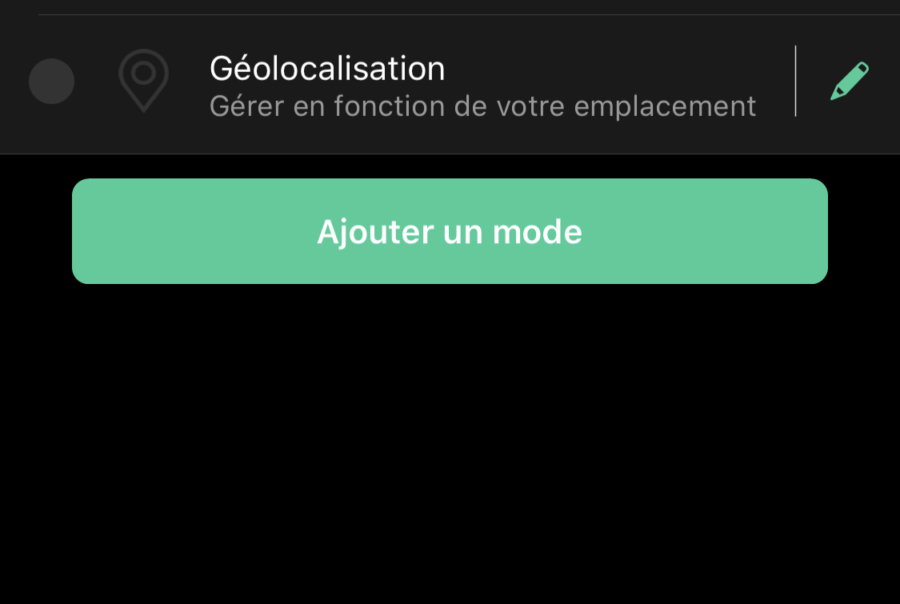Select the word 'emplacement' in the description
The image size is (900, 604).
pyautogui.click(x=665, y=107)
